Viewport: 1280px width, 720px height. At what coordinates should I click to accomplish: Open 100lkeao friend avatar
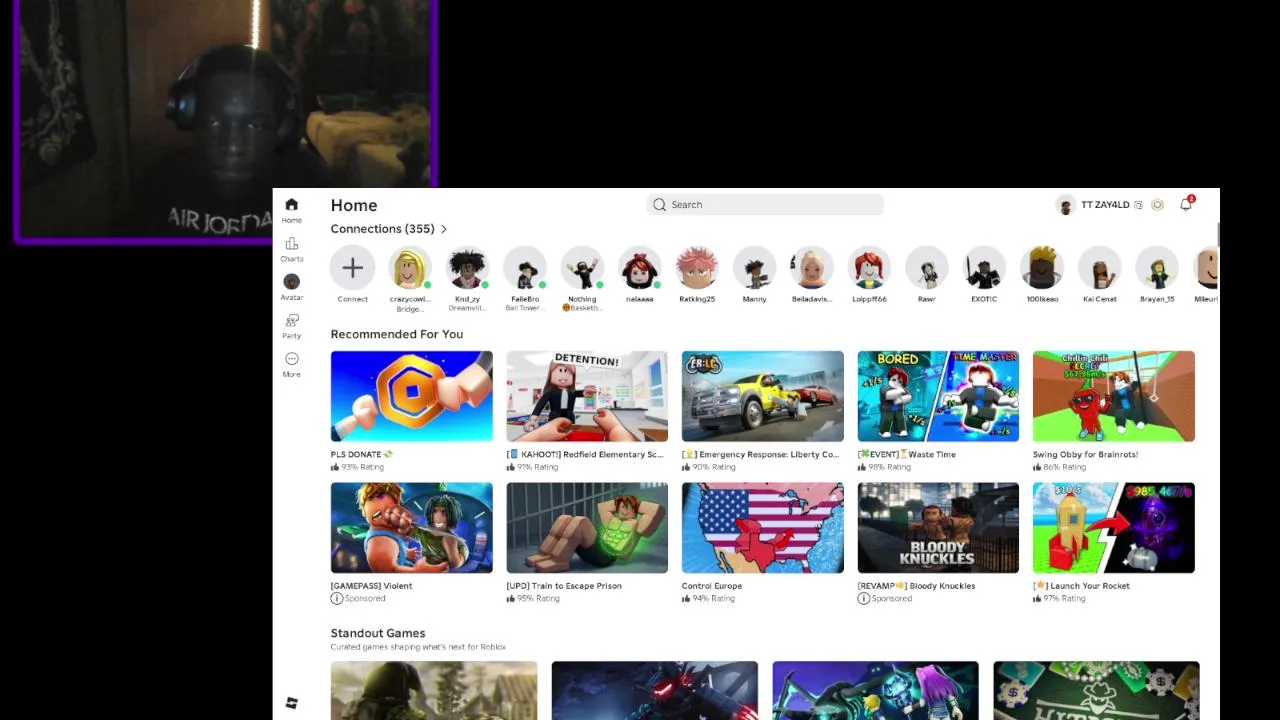tap(1042, 268)
